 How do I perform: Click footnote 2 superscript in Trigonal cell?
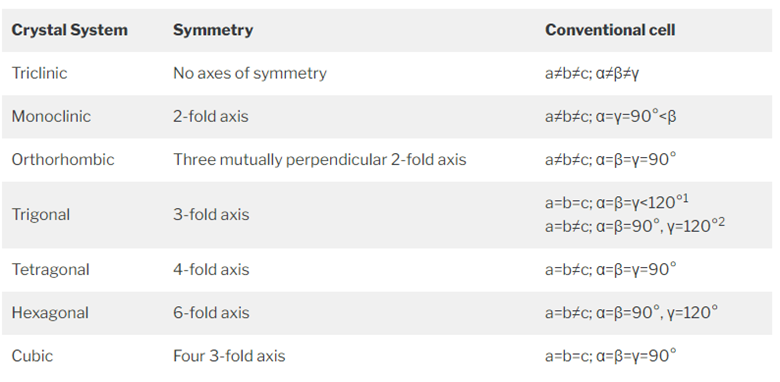722,222
